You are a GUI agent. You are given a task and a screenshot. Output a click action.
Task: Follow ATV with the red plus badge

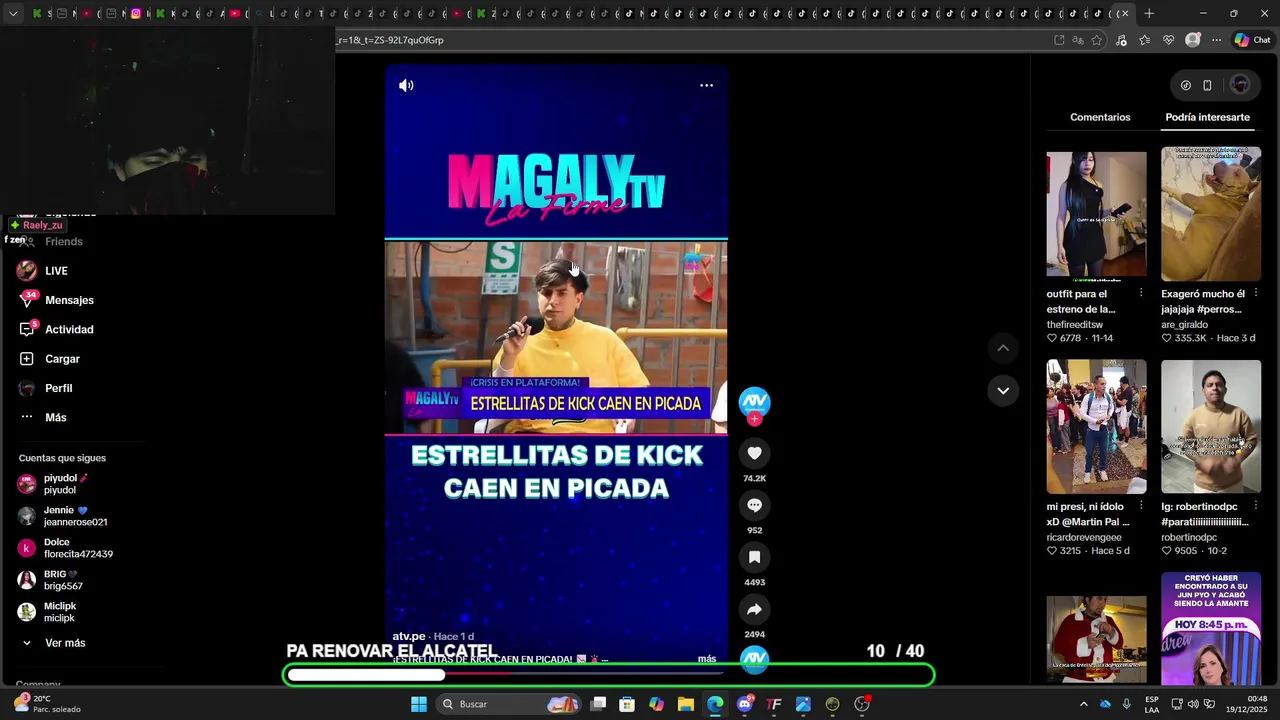754,419
